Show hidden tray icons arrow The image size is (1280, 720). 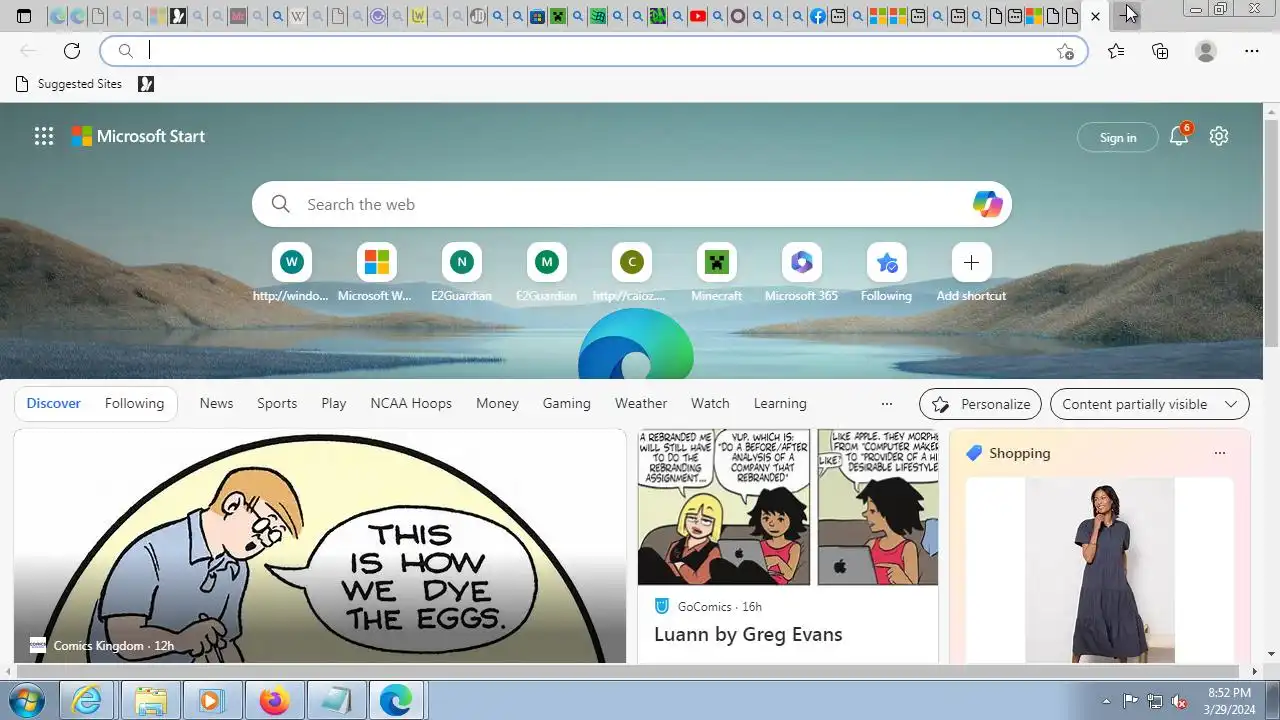pos(1106,701)
